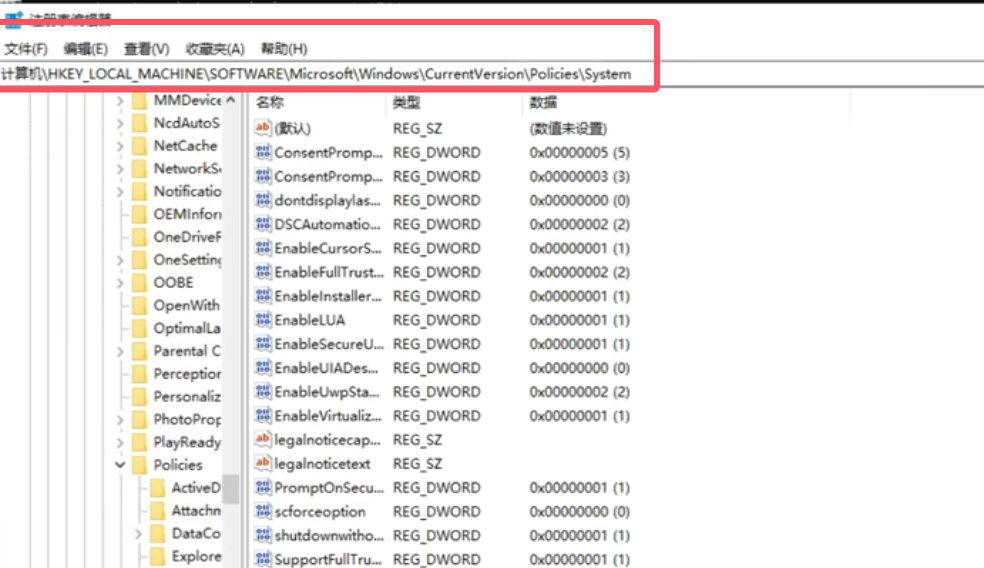Click the OOBE folder icon
This screenshot has width=984, height=568.
coord(139,282)
